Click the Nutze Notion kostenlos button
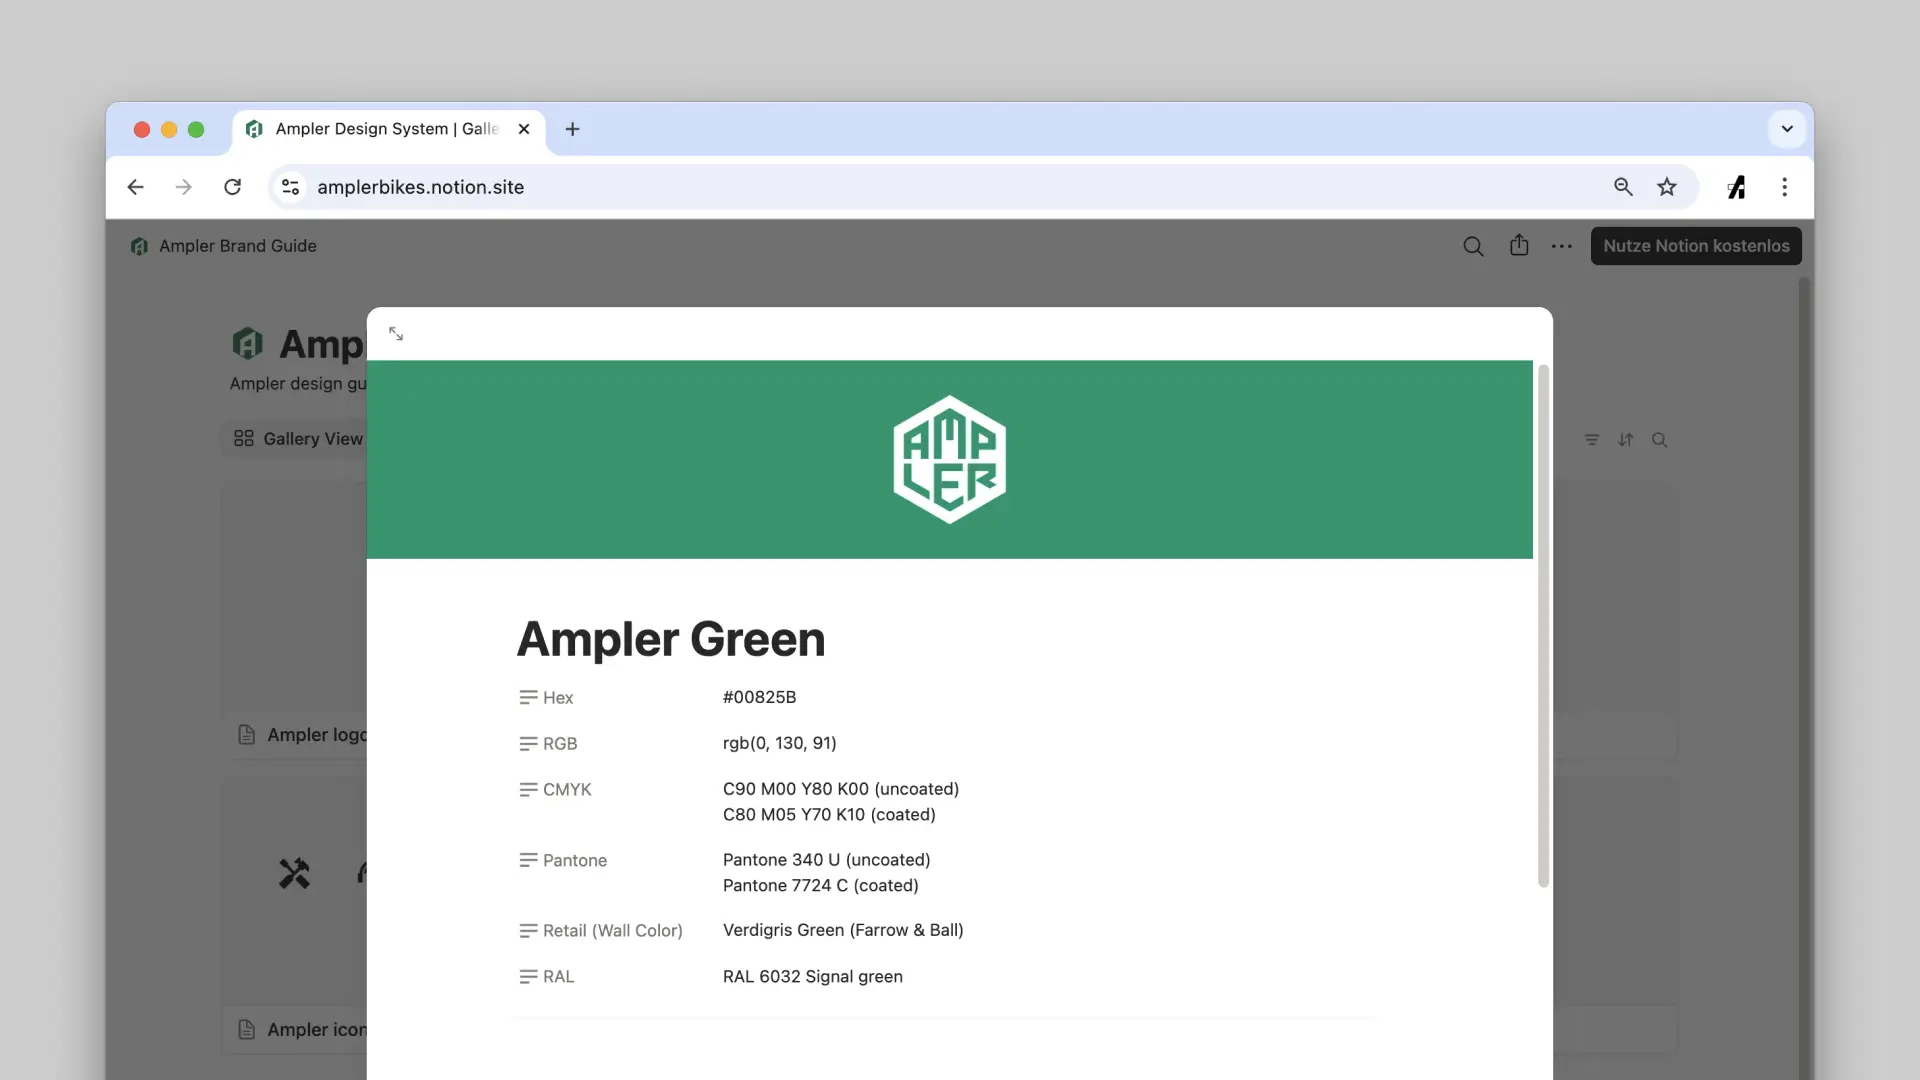This screenshot has width=1920, height=1080. 1696,246
